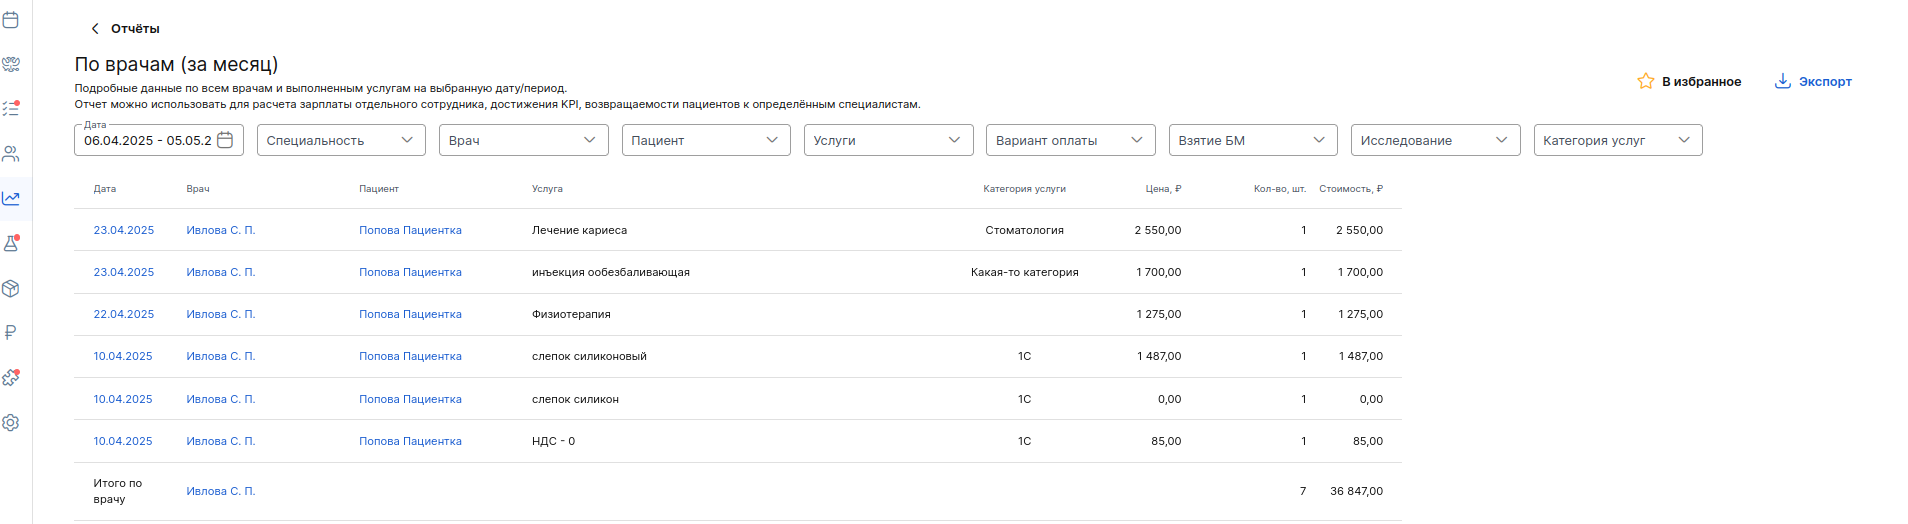Open the laboratory flask sidebar icon

pos(11,243)
